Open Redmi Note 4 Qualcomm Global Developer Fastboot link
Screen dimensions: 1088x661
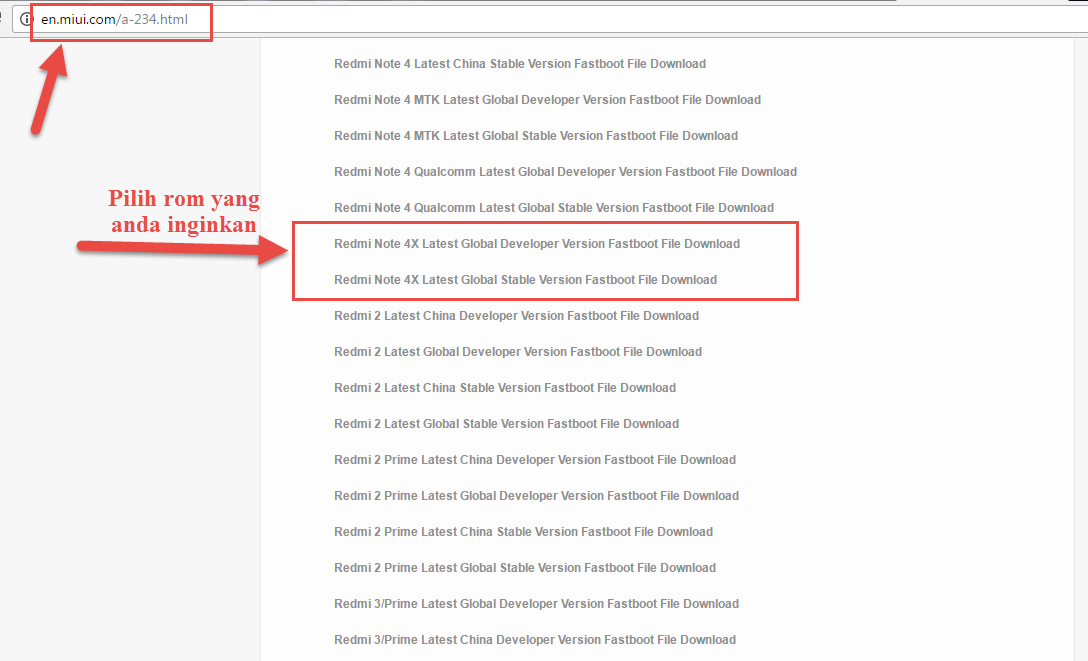566,172
